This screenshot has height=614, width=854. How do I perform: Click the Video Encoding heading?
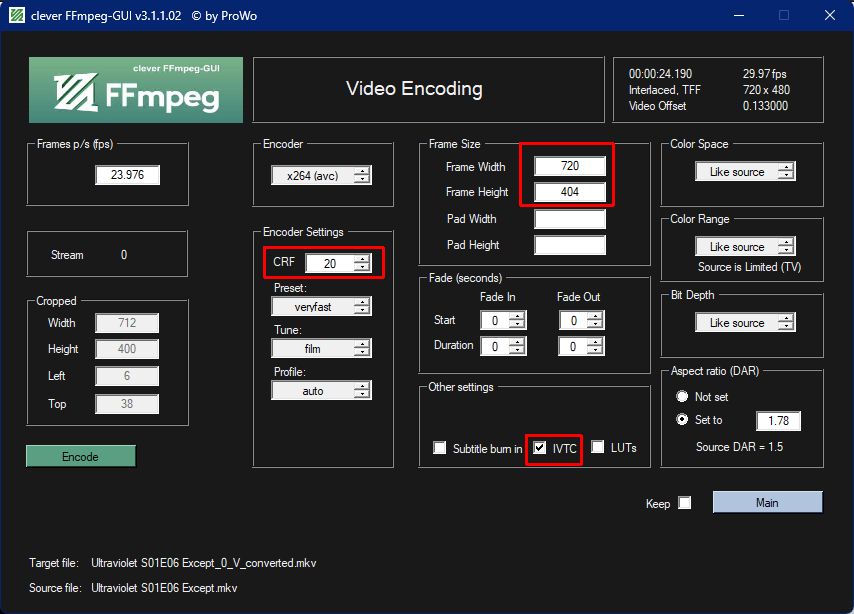(x=414, y=88)
